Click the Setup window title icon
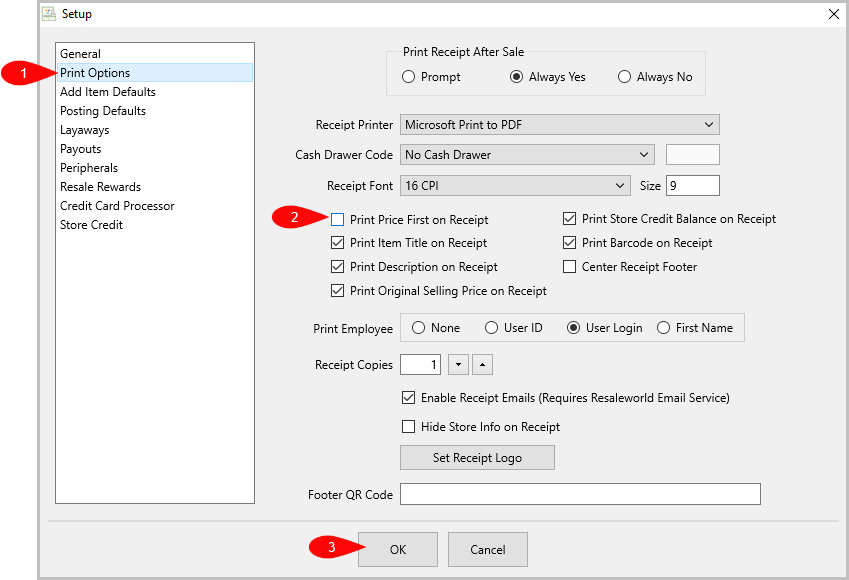Screen dimensions: 849x580 (49, 14)
